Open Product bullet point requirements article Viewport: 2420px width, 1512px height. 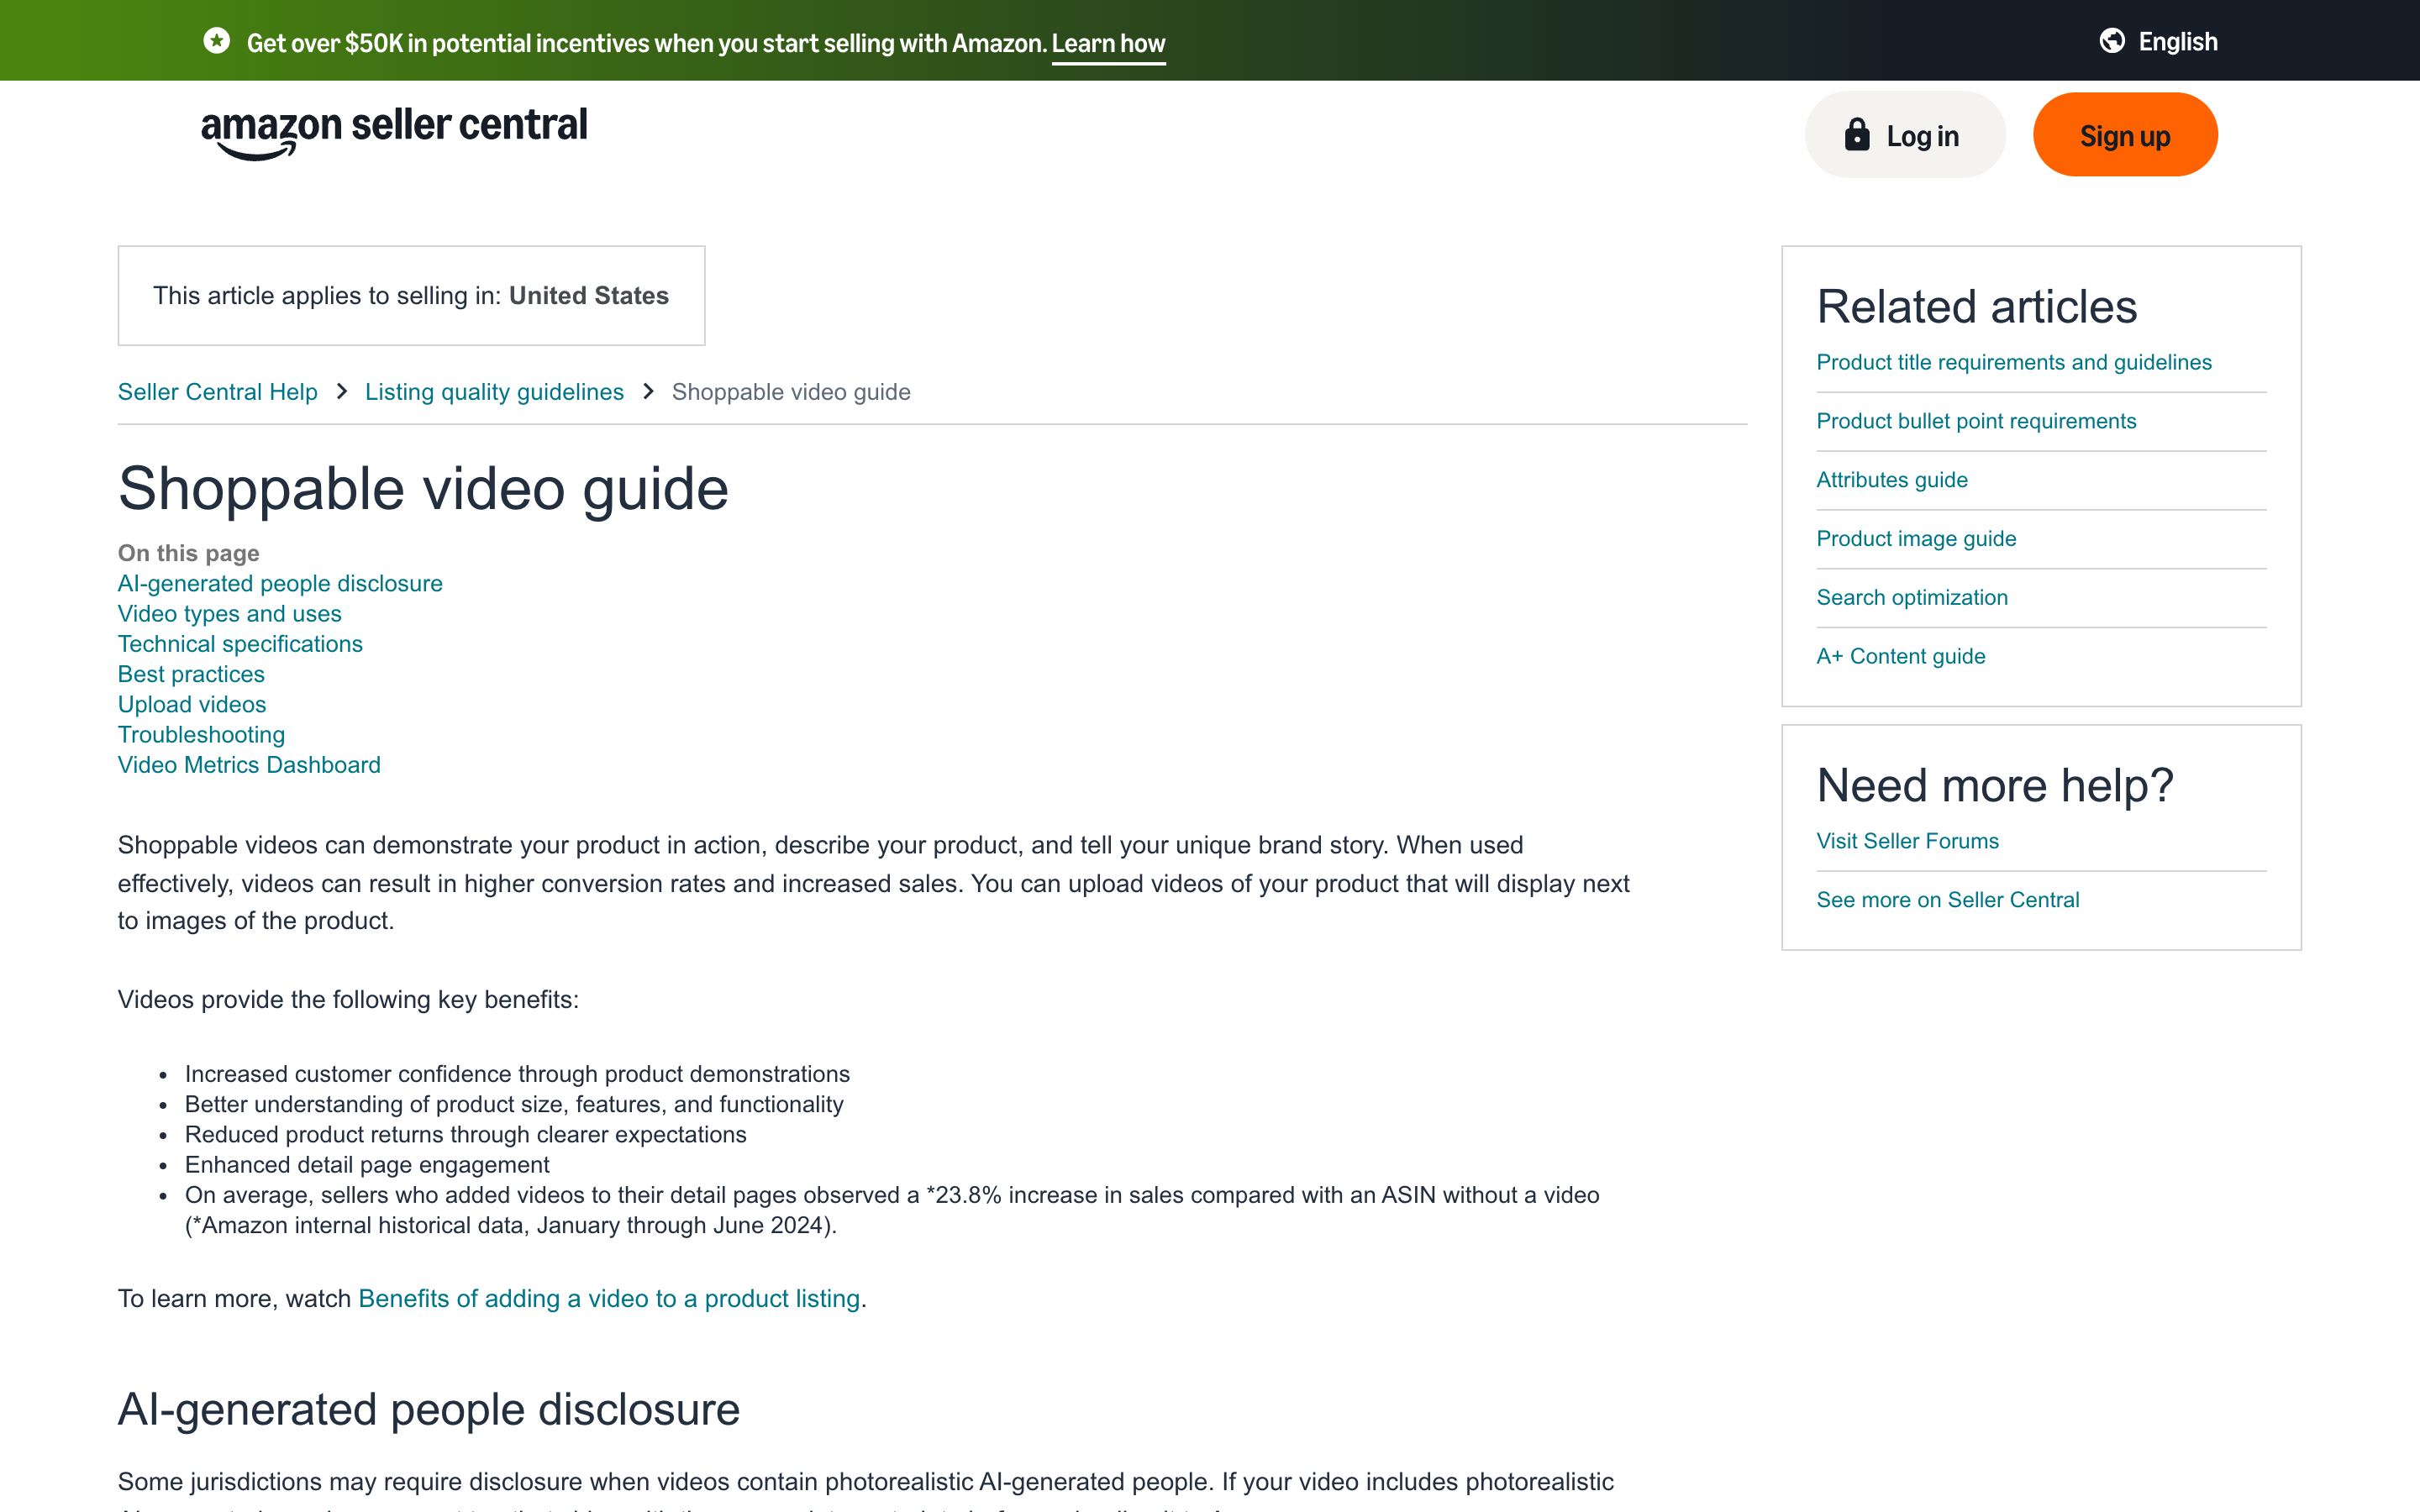(x=1976, y=421)
